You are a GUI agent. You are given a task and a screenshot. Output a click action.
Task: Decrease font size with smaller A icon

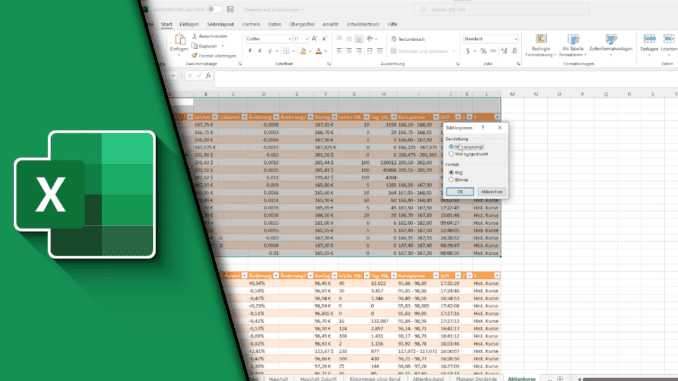pos(324,39)
